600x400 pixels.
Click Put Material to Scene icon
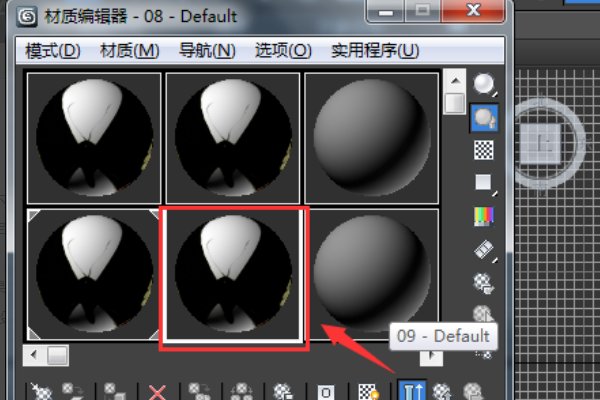[x=73, y=391]
